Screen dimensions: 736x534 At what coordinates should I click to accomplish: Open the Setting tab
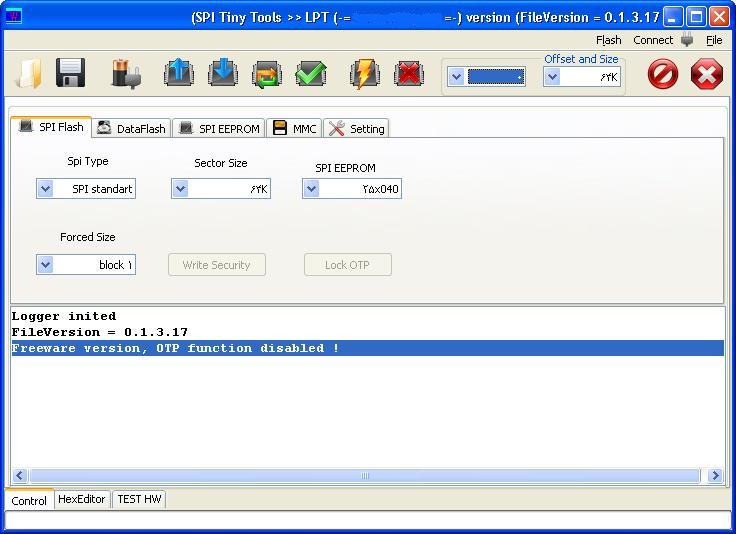click(x=356, y=128)
